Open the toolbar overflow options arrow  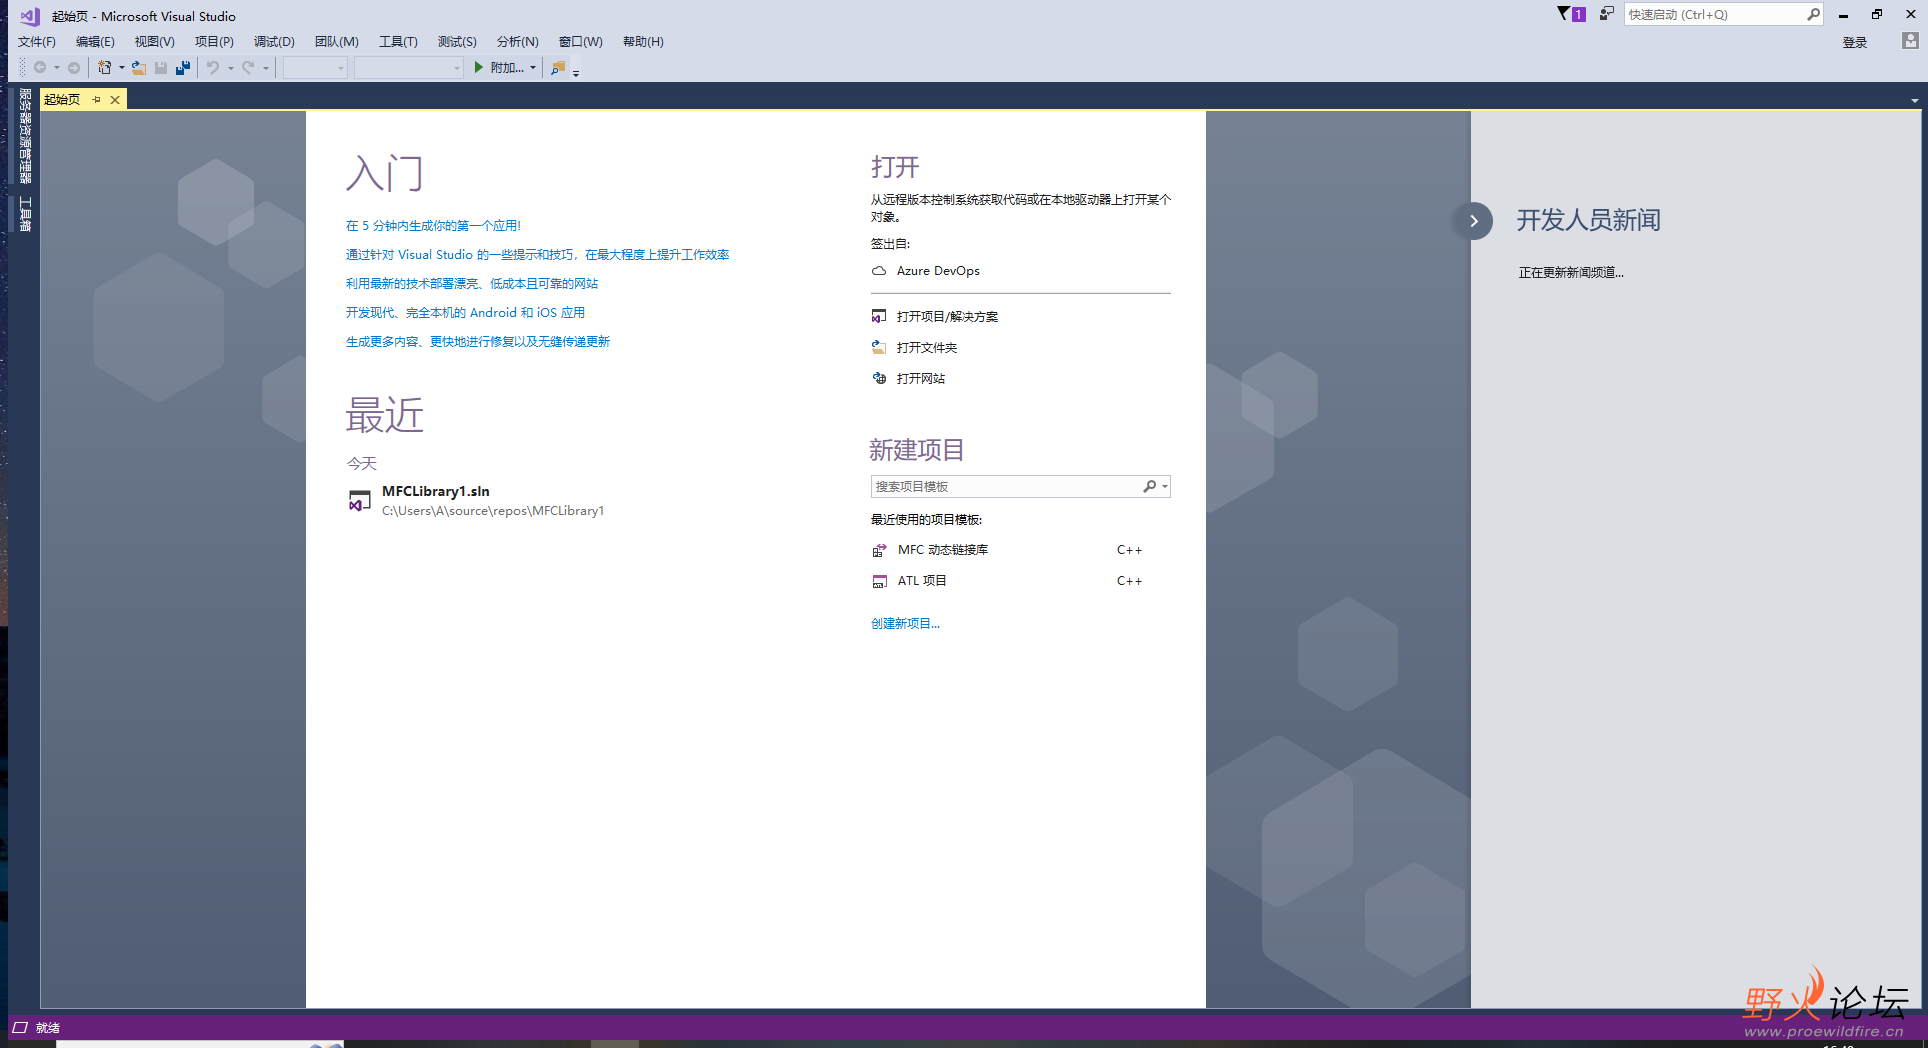click(576, 72)
